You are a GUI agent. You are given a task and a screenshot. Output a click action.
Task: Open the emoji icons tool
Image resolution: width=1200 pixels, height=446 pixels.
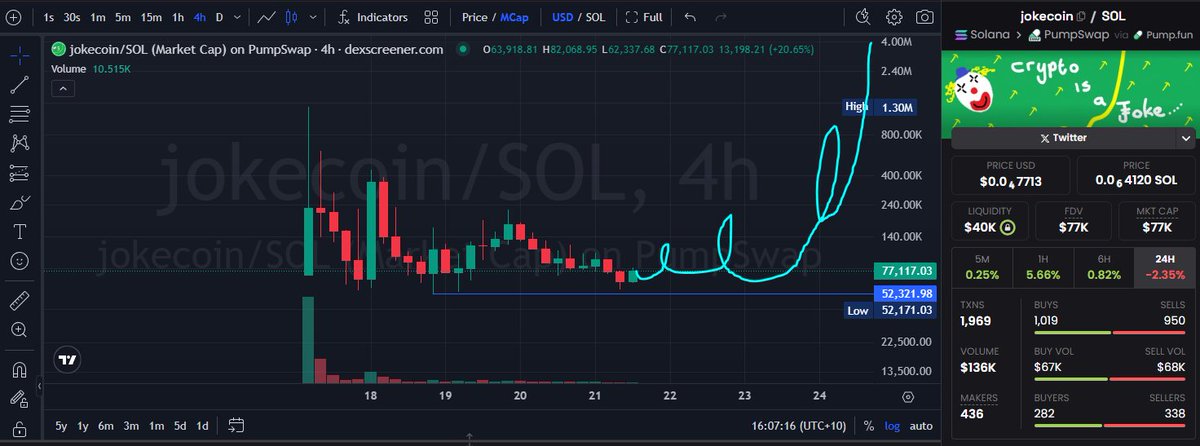tap(19, 261)
